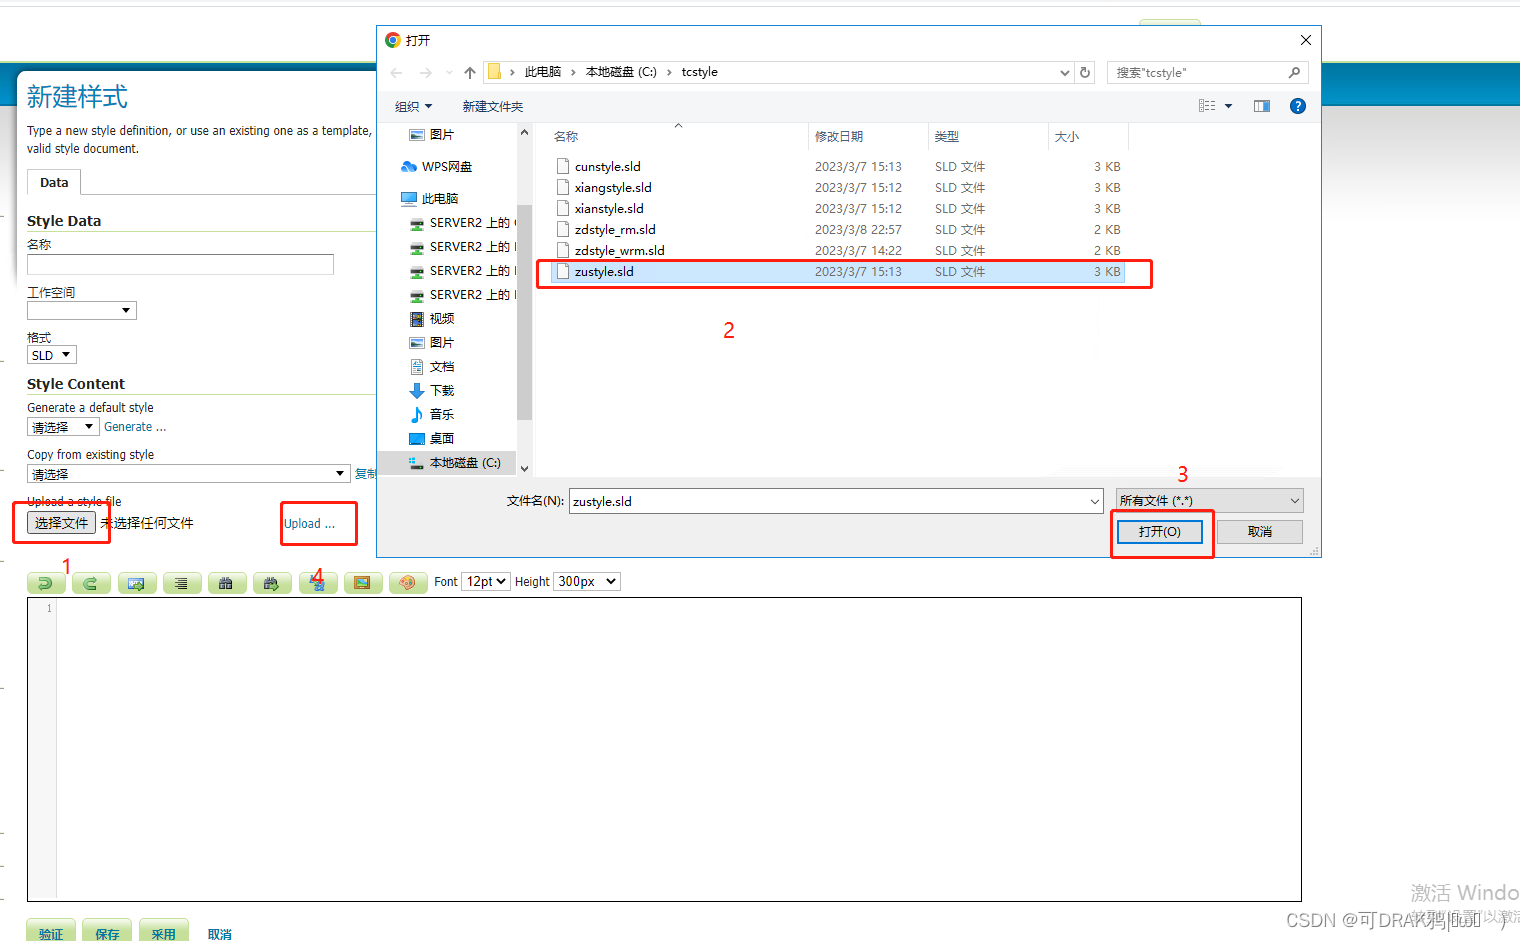Click the Upload ... link
Viewport: 1520px width, 941px height.
click(x=309, y=524)
